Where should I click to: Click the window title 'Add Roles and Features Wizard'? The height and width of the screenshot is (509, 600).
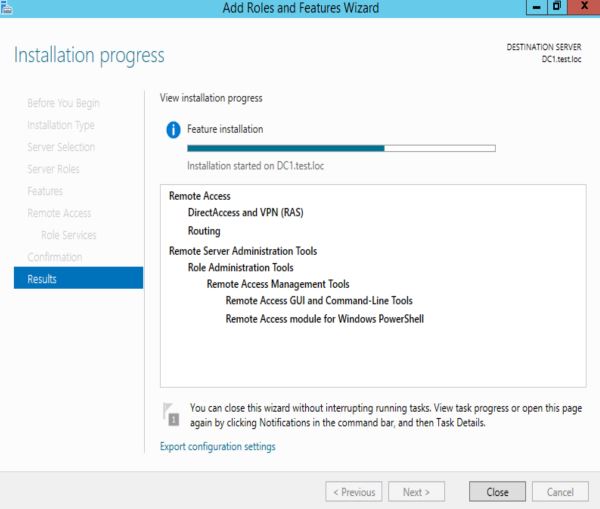[301, 8]
